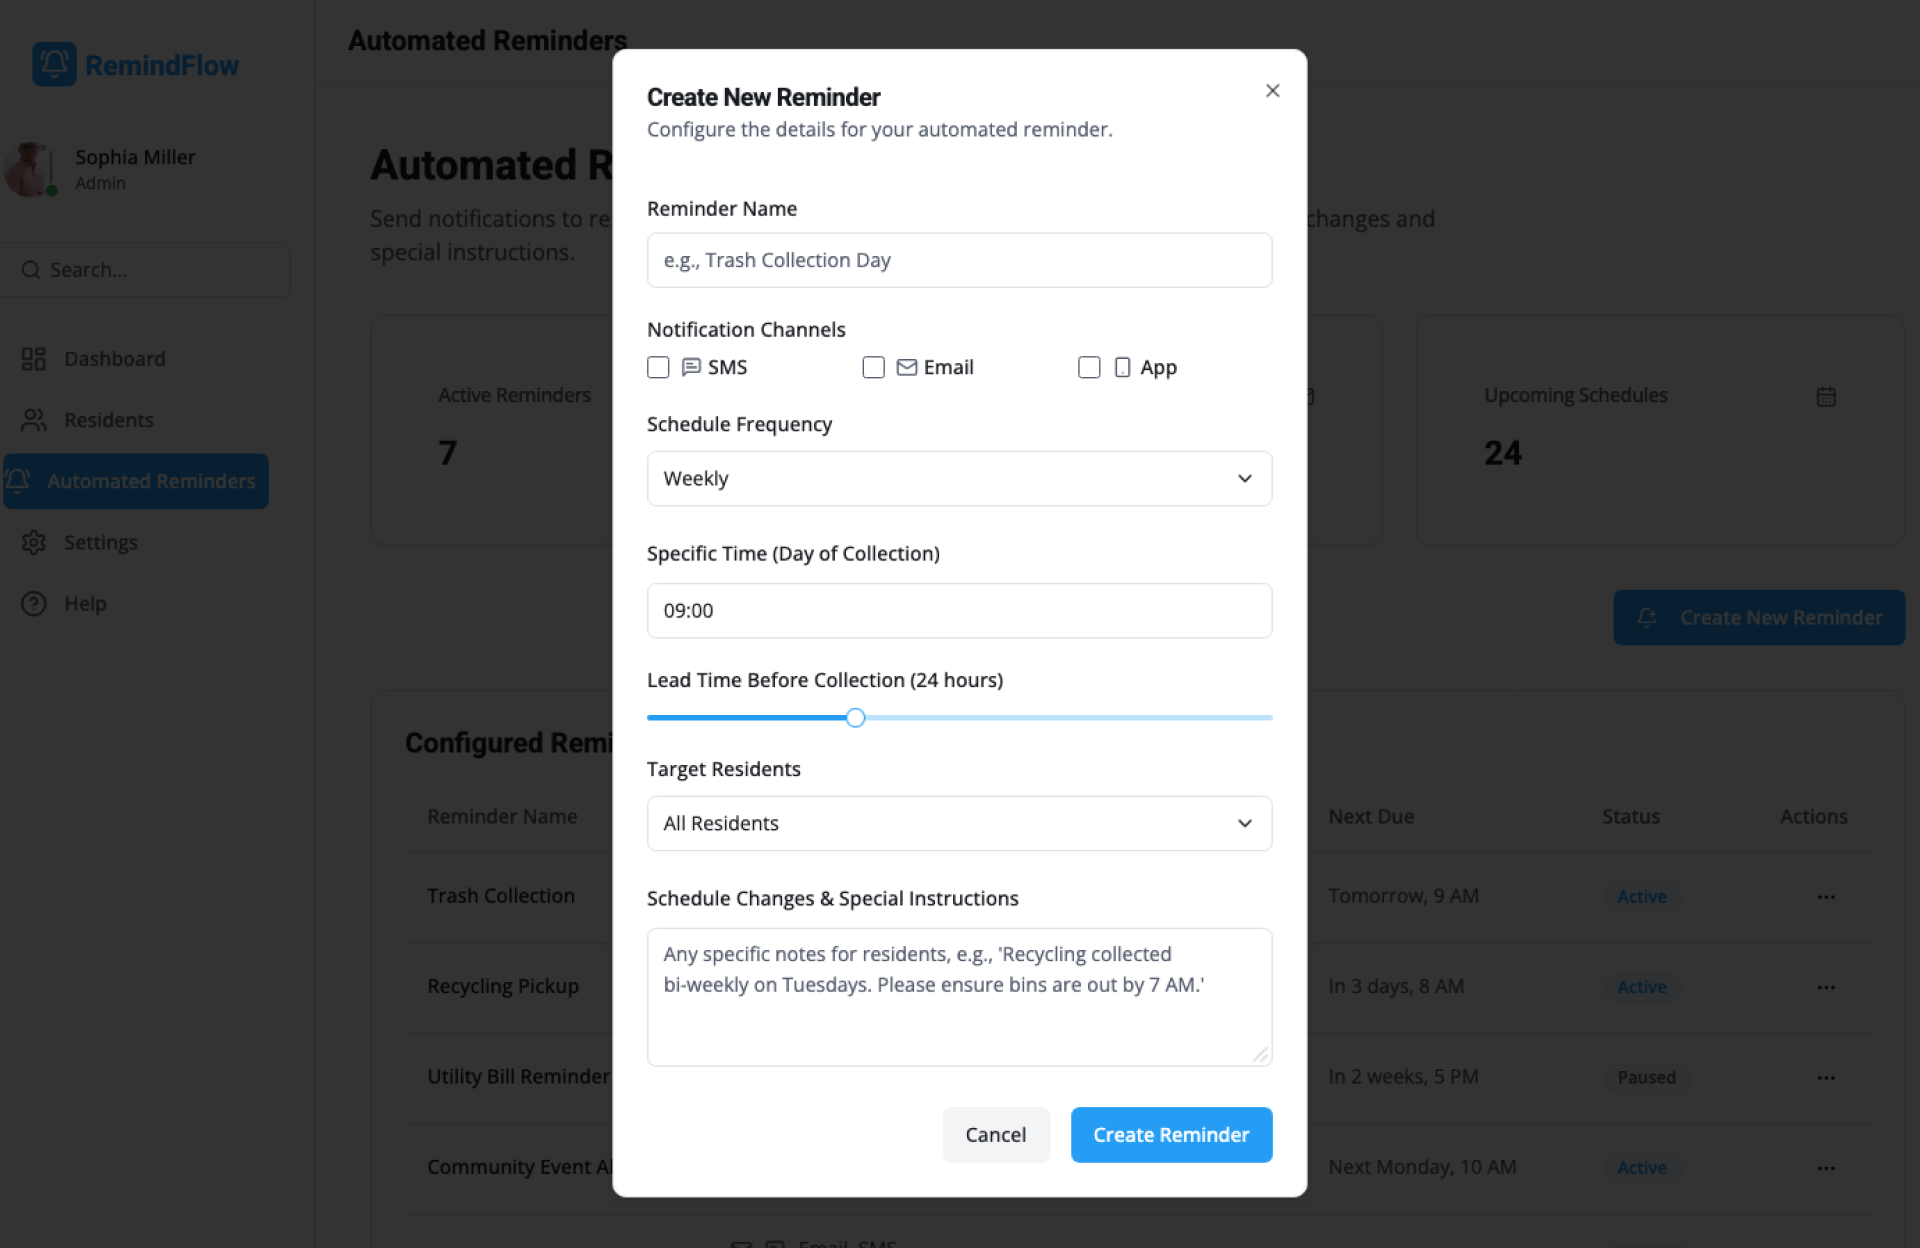This screenshot has width=1920, height=1248.
Task: Go to Dashboard in the sidebar
Action: click(114, 359)
